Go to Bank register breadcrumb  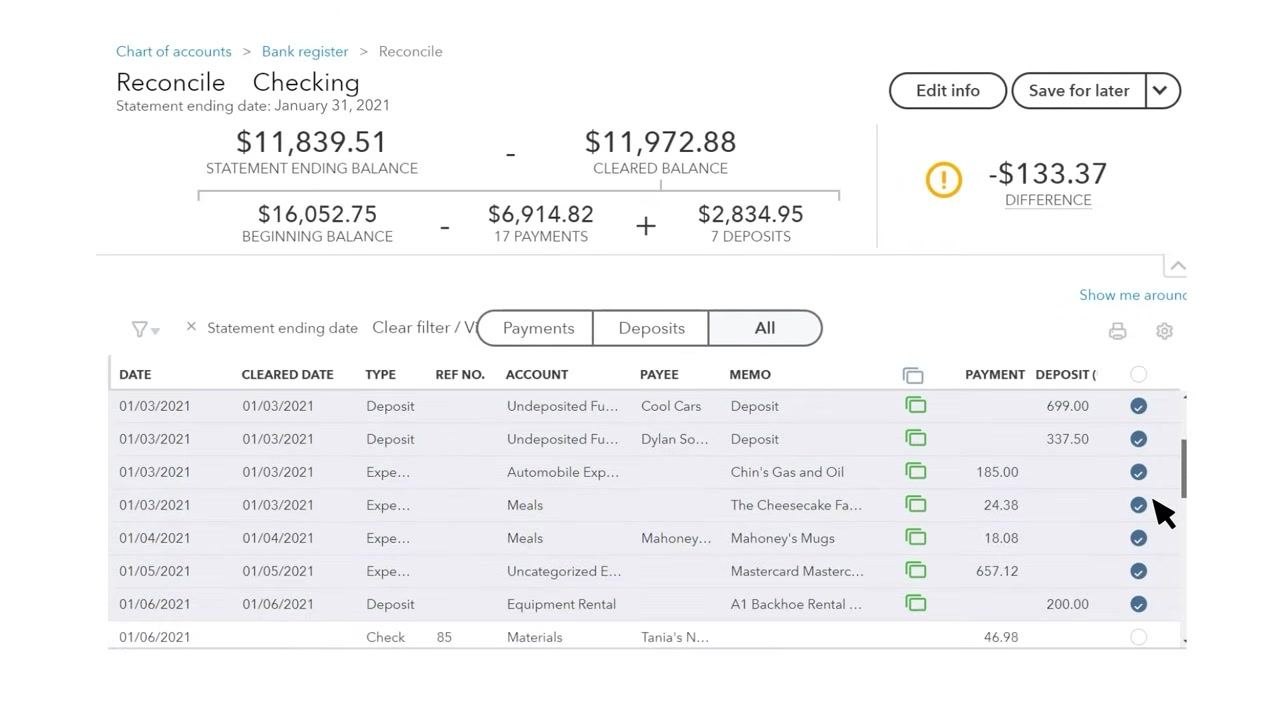click(x=305, y=51)
